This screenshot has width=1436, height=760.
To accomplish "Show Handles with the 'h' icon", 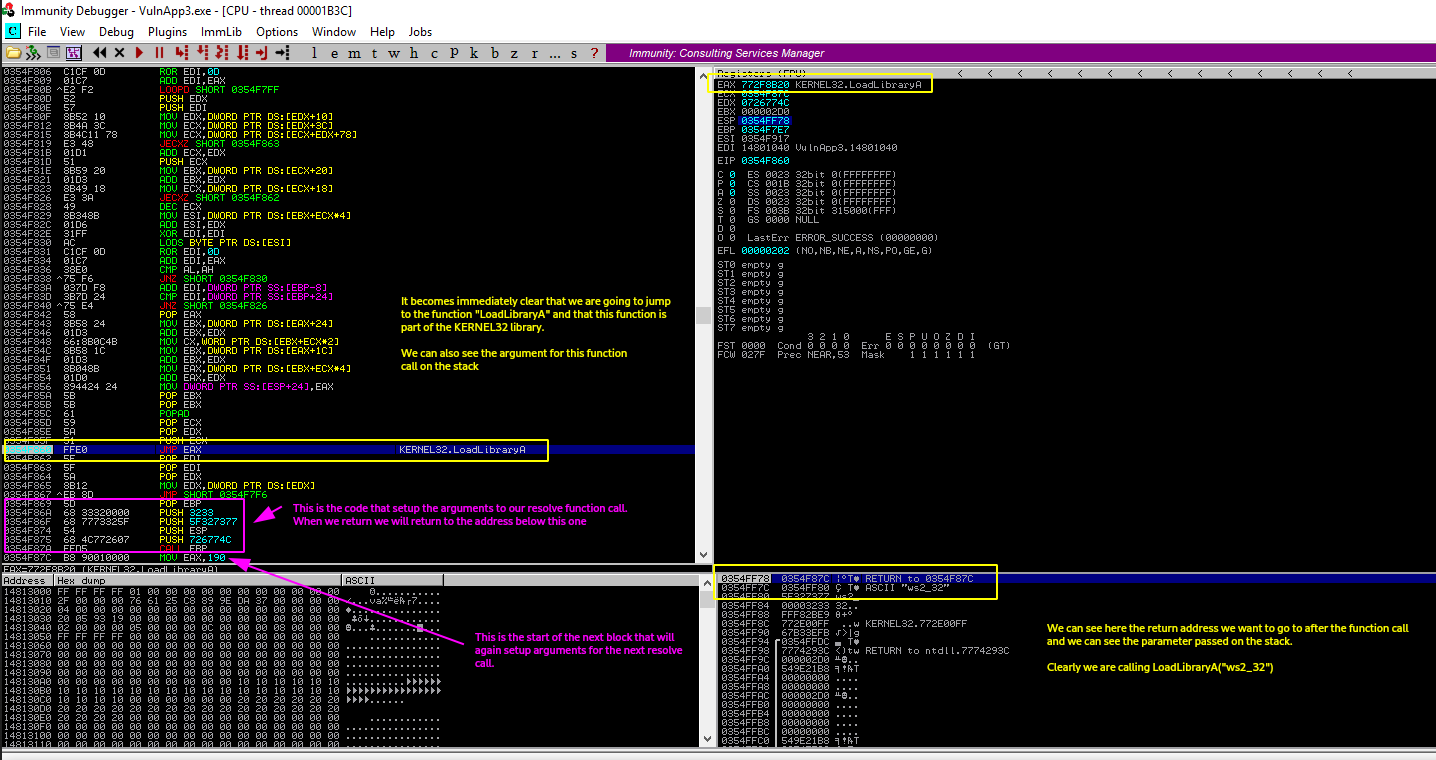I will coord(414,53).
